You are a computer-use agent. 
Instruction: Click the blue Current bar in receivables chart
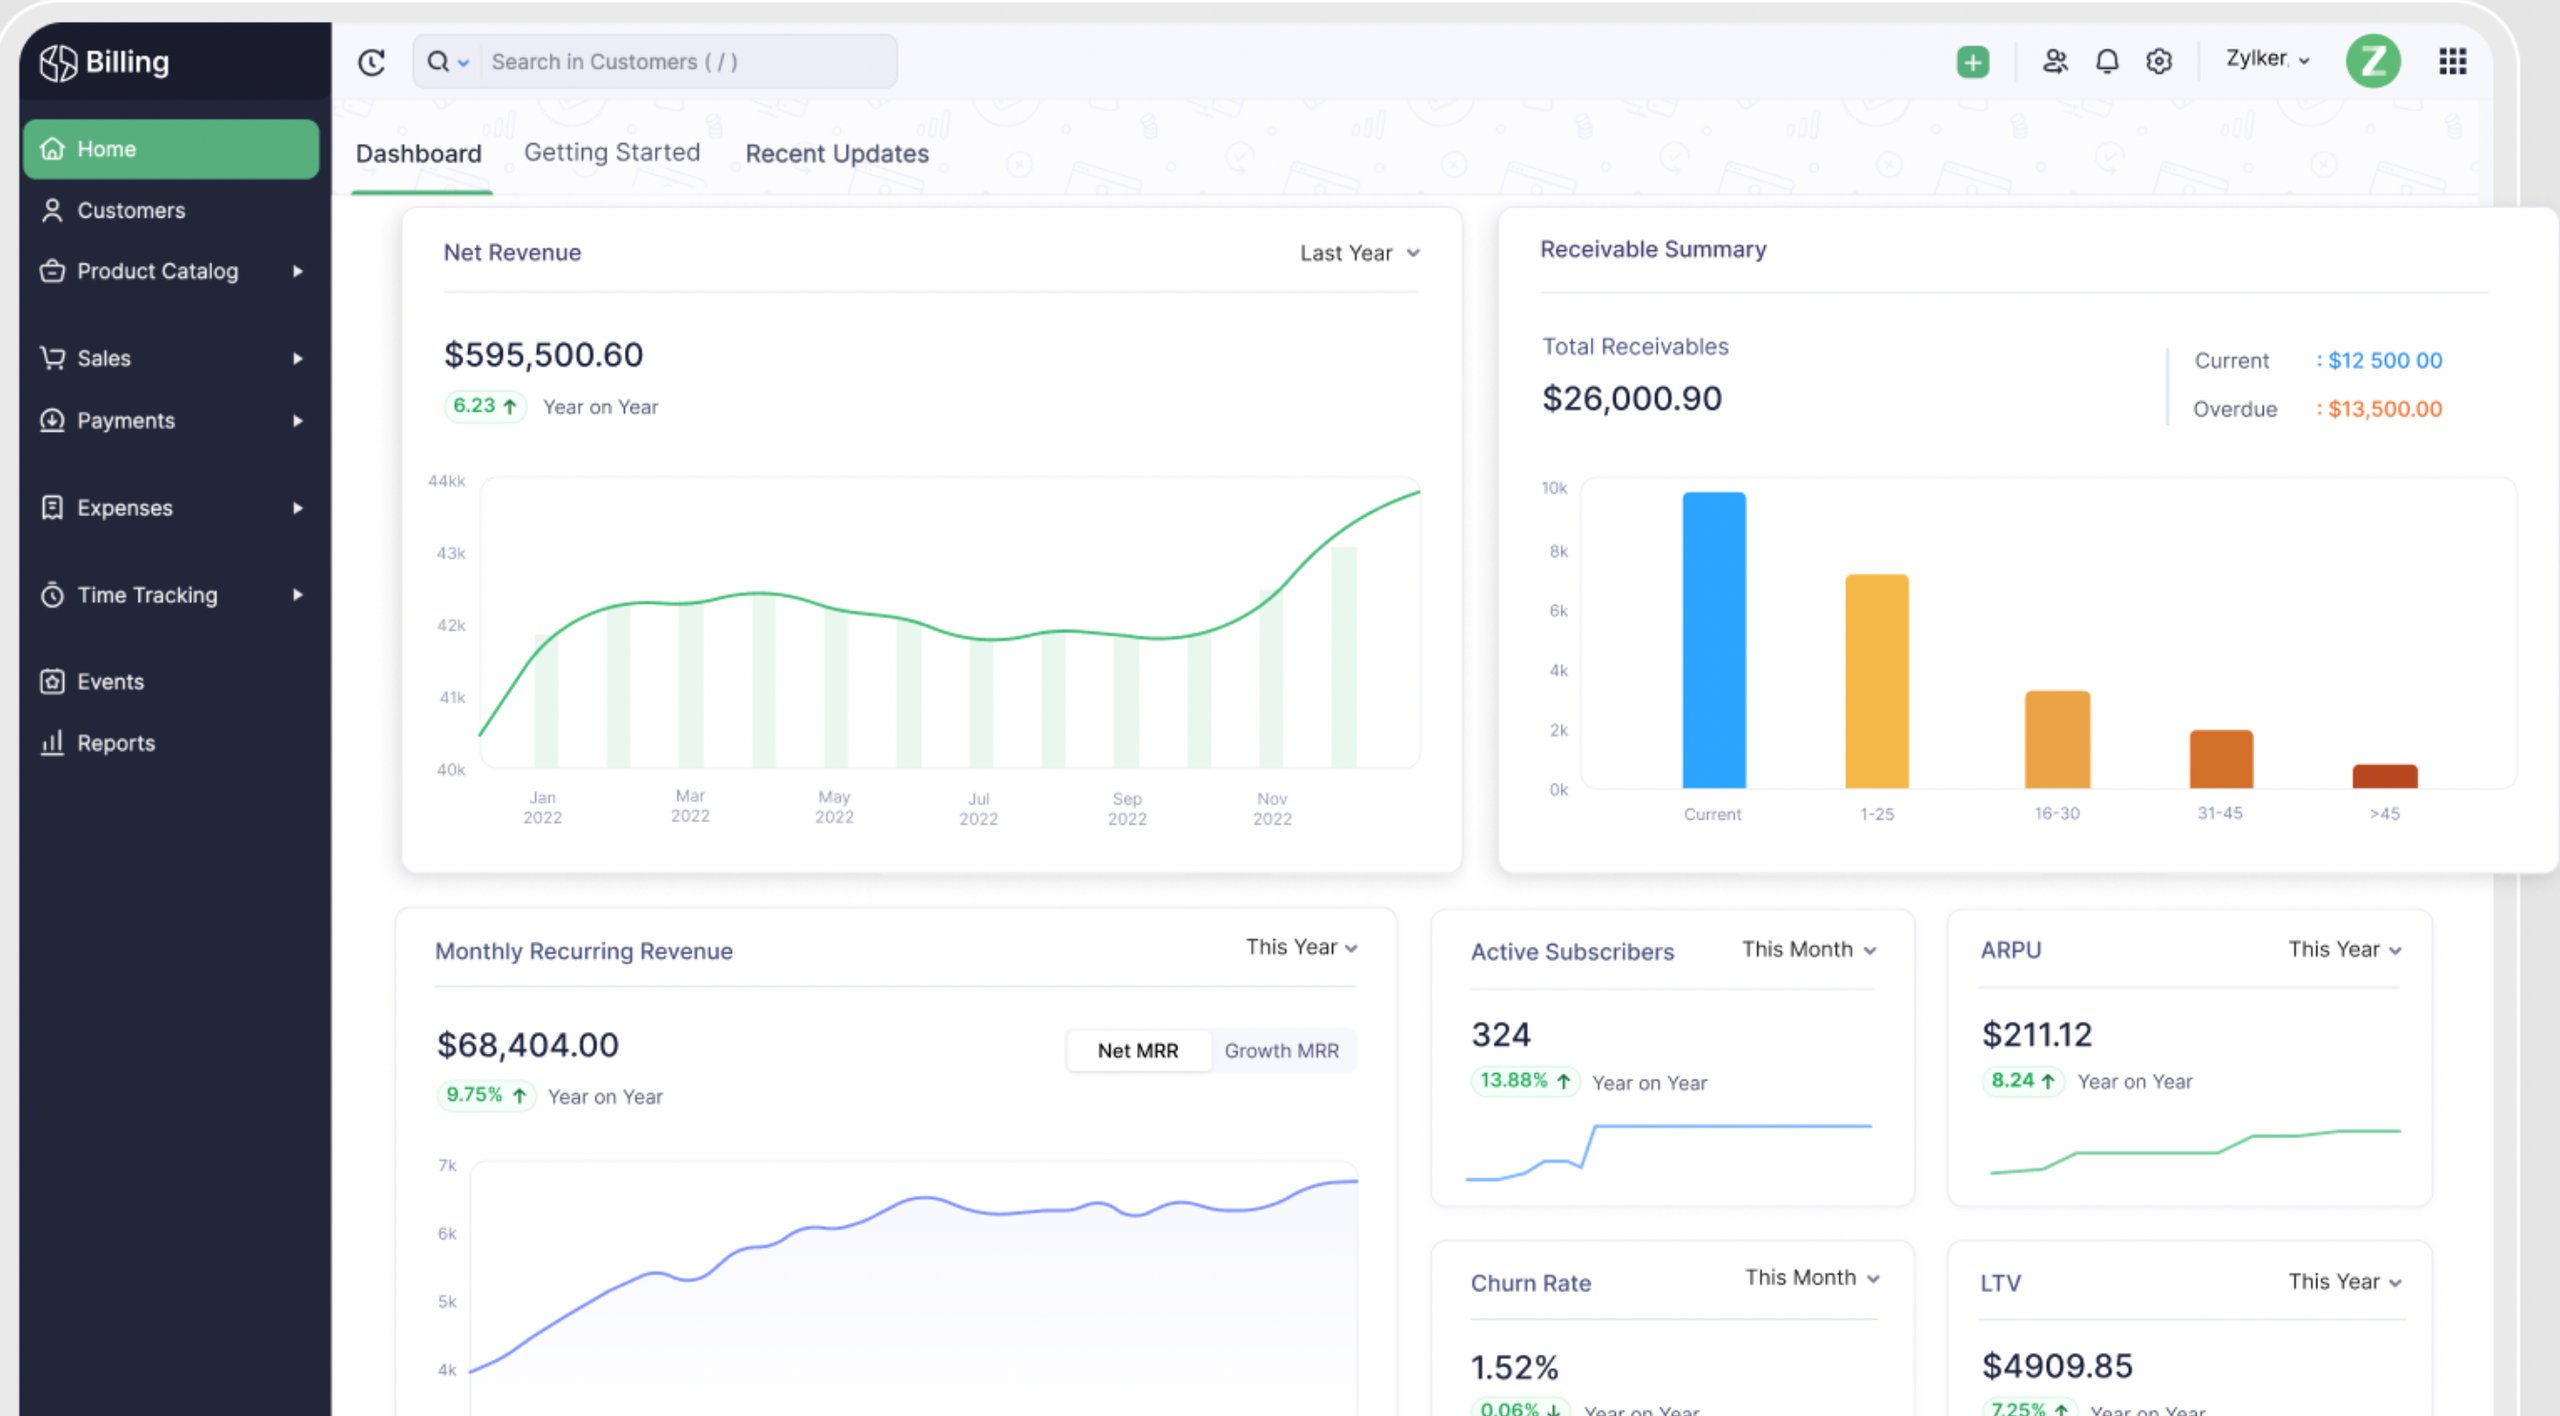1714,640
